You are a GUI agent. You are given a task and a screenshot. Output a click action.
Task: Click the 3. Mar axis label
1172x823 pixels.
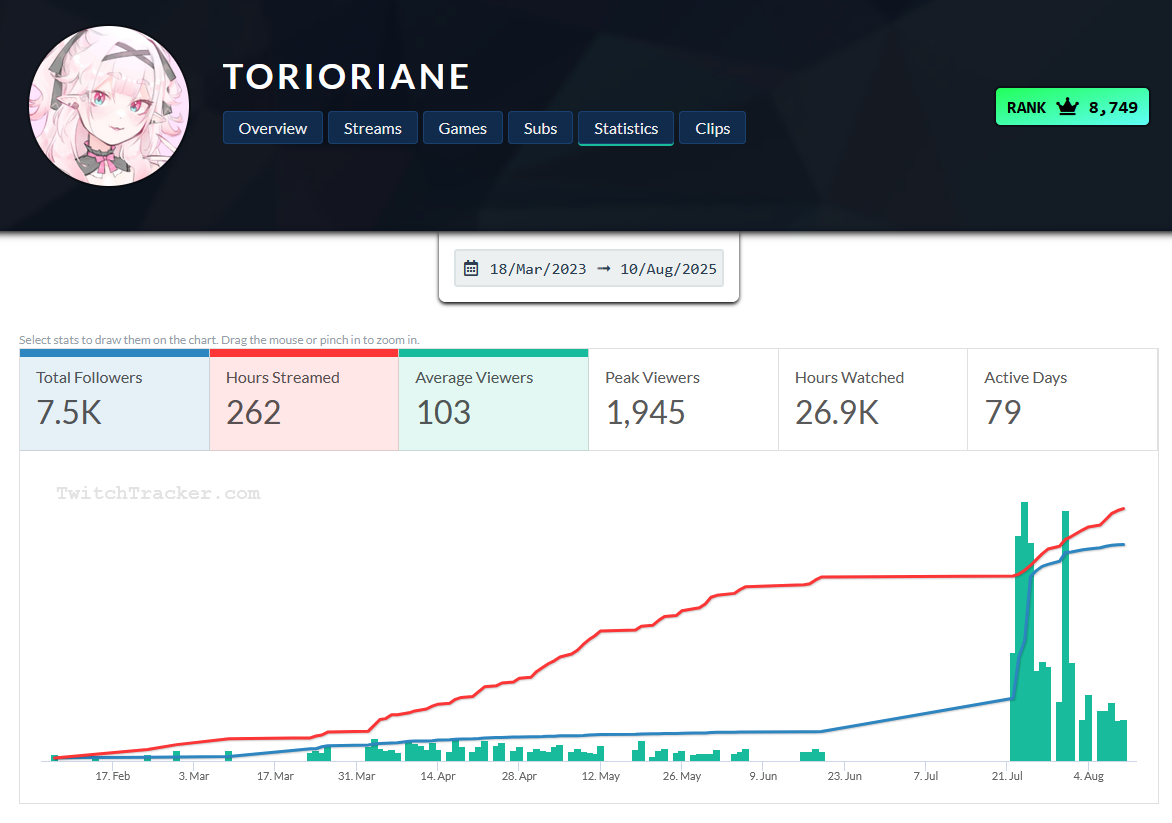click(x=194, y=776)
